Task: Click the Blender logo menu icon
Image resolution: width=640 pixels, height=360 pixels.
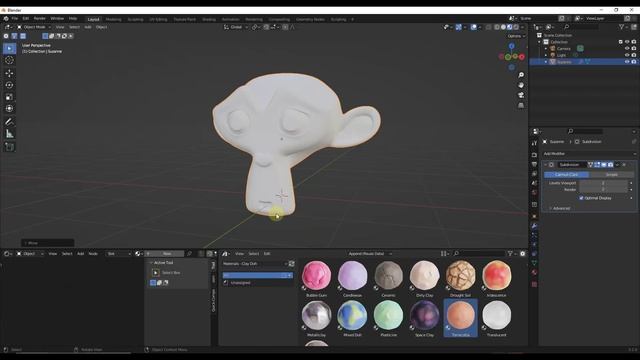Action: point(6,19)
